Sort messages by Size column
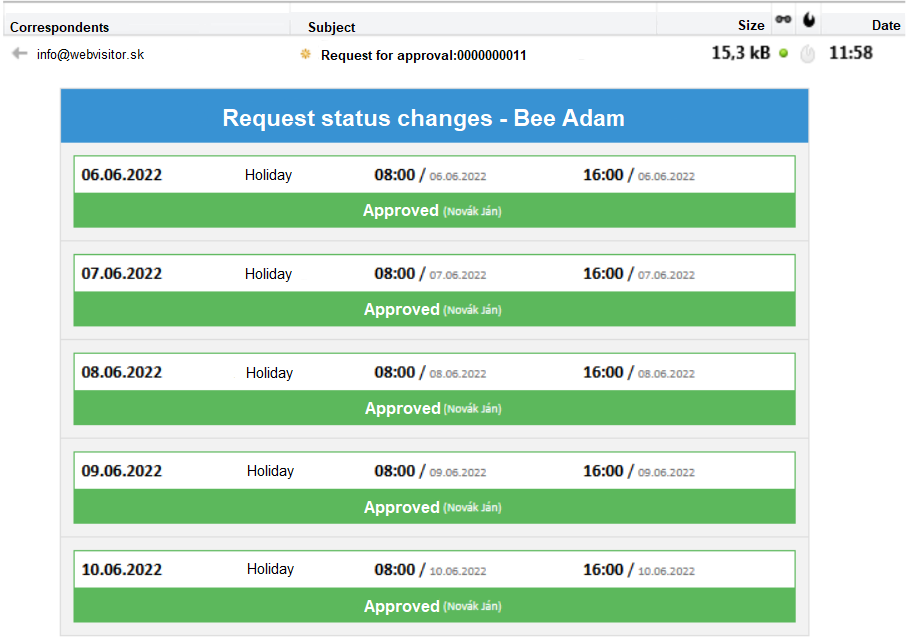The width and height of the screenshot is (910, 639). [x=751, y=26]
